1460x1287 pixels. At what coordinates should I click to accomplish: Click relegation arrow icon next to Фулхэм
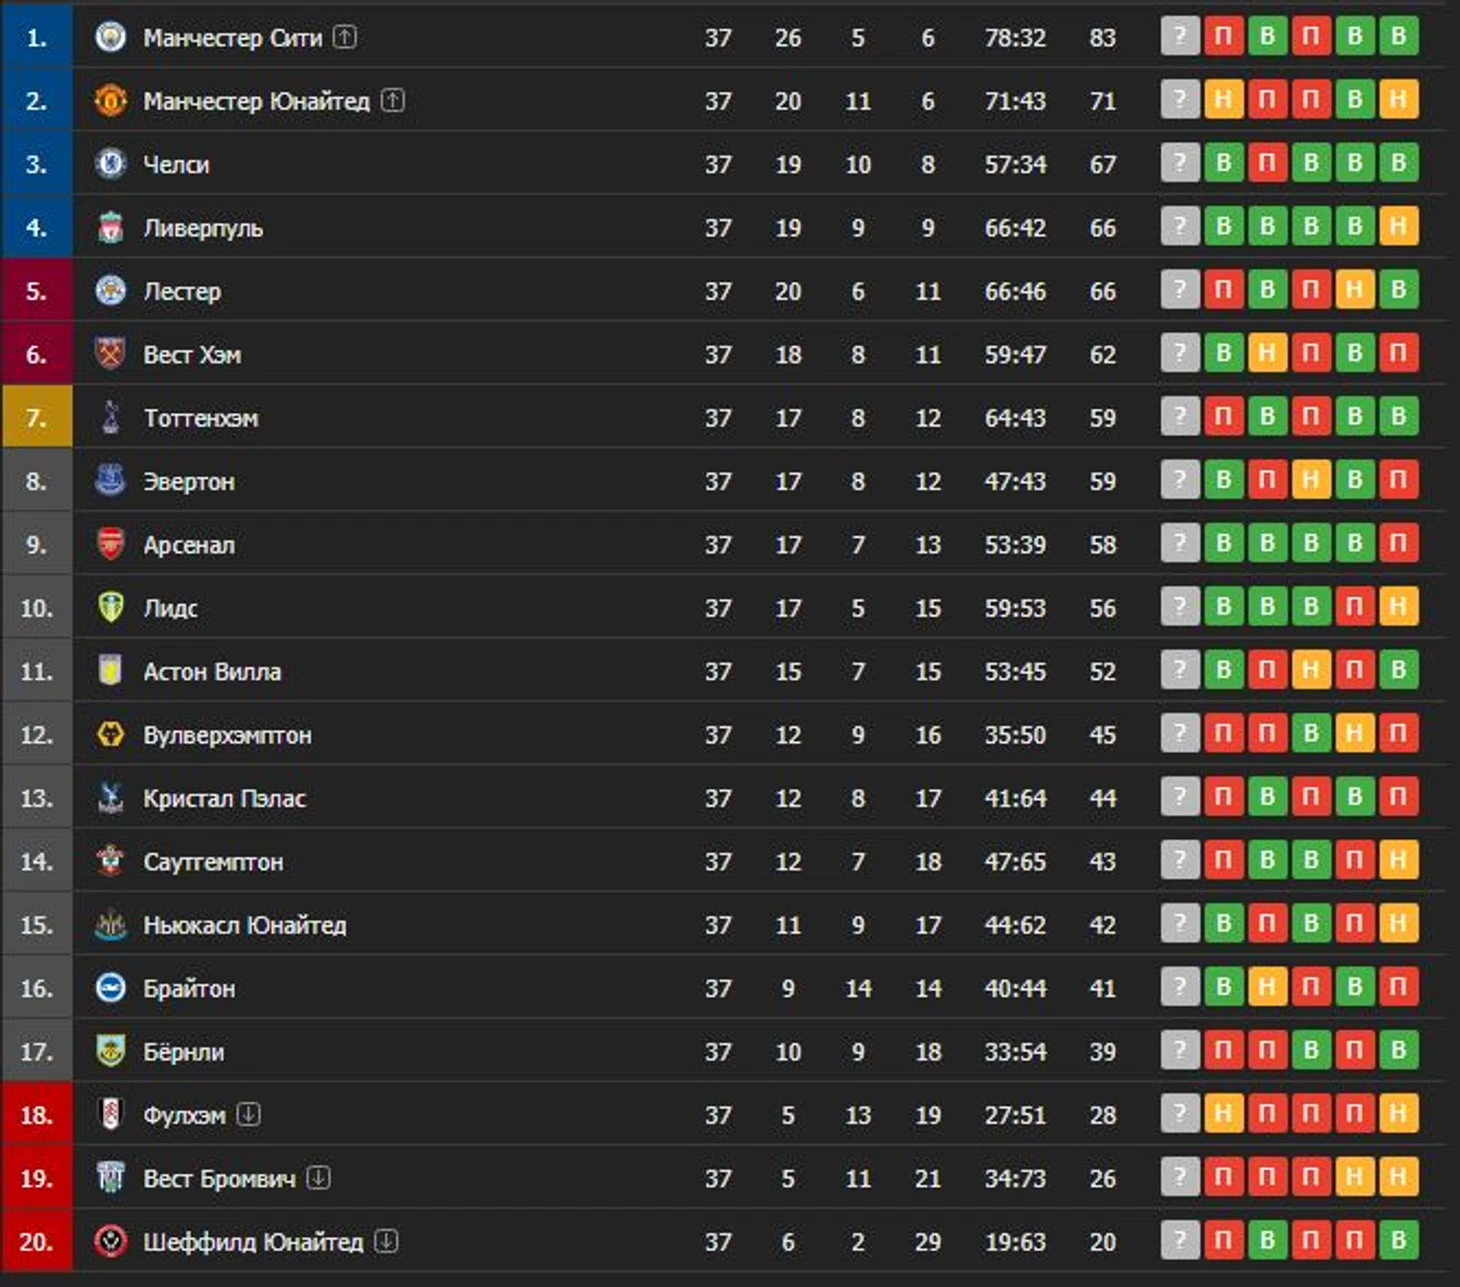coord(249,1114)
